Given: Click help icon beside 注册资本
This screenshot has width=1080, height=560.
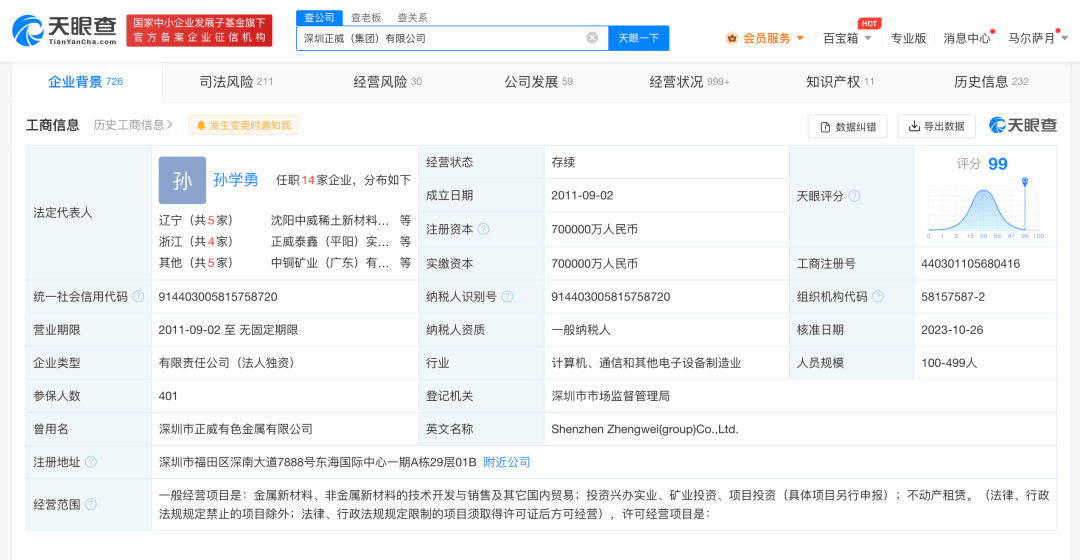Looking at the screenshot, I should pyautogui.click(x=484, y=229).
